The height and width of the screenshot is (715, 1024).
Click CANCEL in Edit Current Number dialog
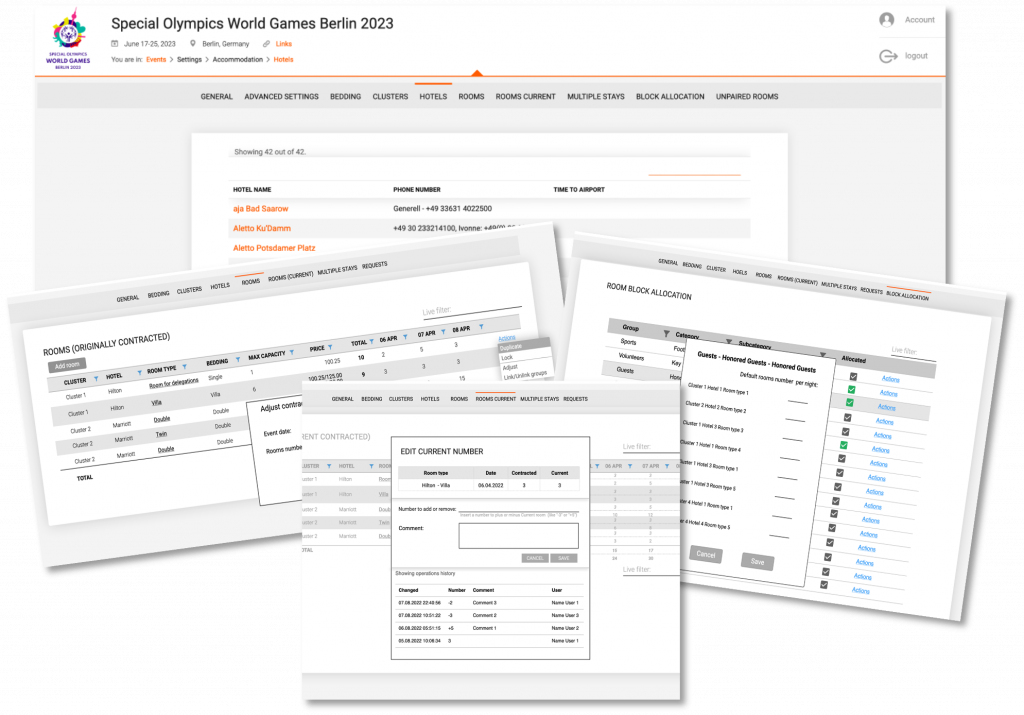click(535, 558)
